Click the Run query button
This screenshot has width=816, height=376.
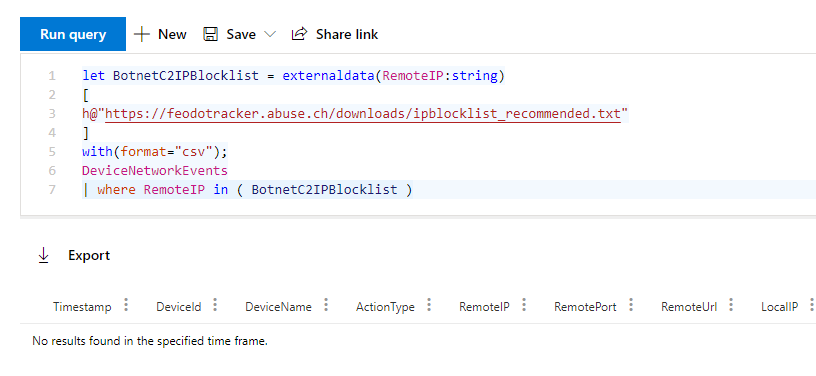pos(73,34)
